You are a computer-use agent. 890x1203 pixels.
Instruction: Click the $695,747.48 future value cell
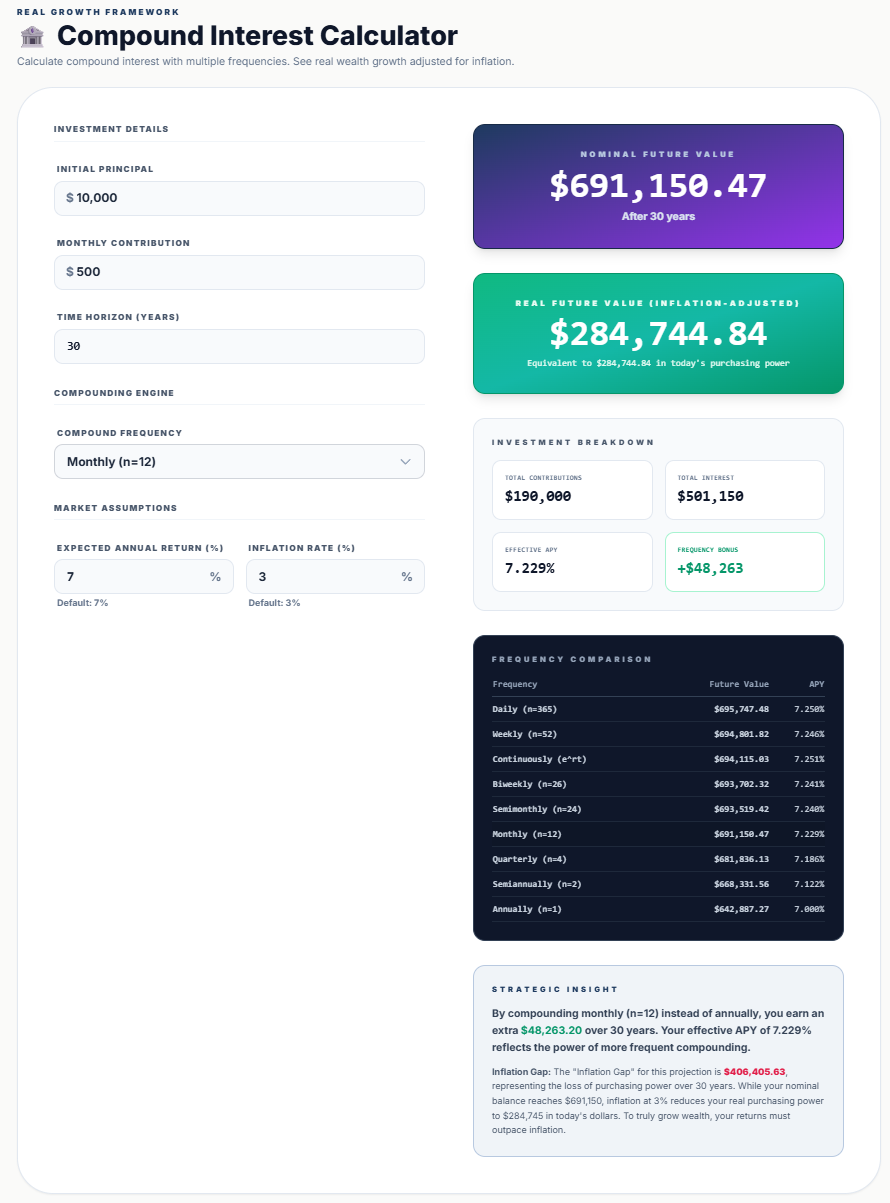[741, 709]
